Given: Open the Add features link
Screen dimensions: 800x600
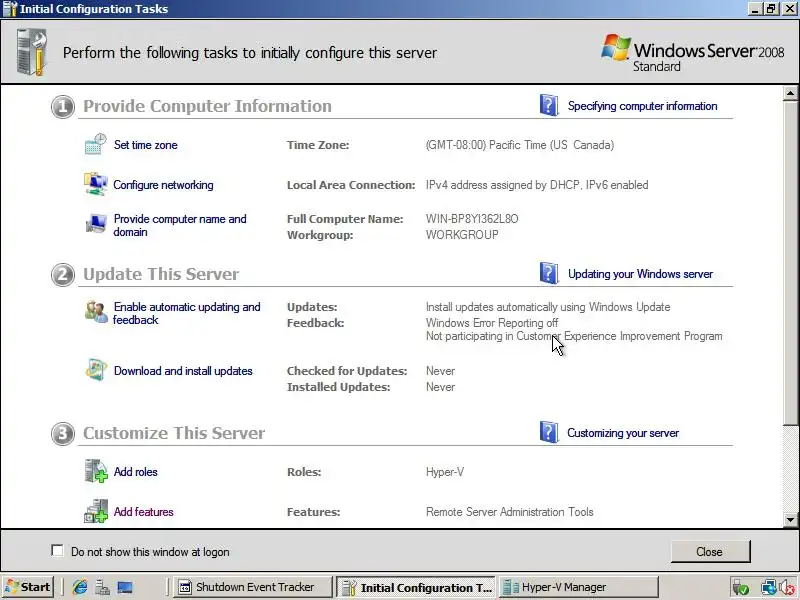Looking at the screenshot, I should click(143, 512).
